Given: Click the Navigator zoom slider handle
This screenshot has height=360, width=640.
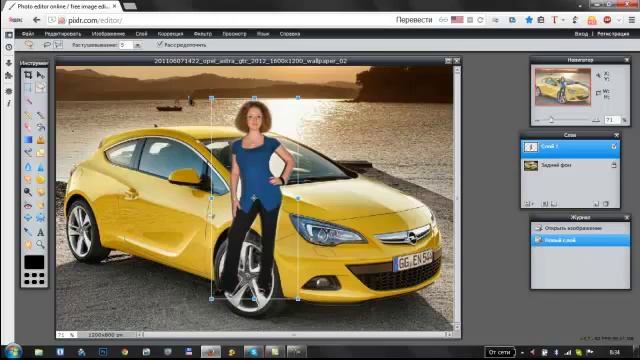Looking at the screenshot, I should coord(551,120).
